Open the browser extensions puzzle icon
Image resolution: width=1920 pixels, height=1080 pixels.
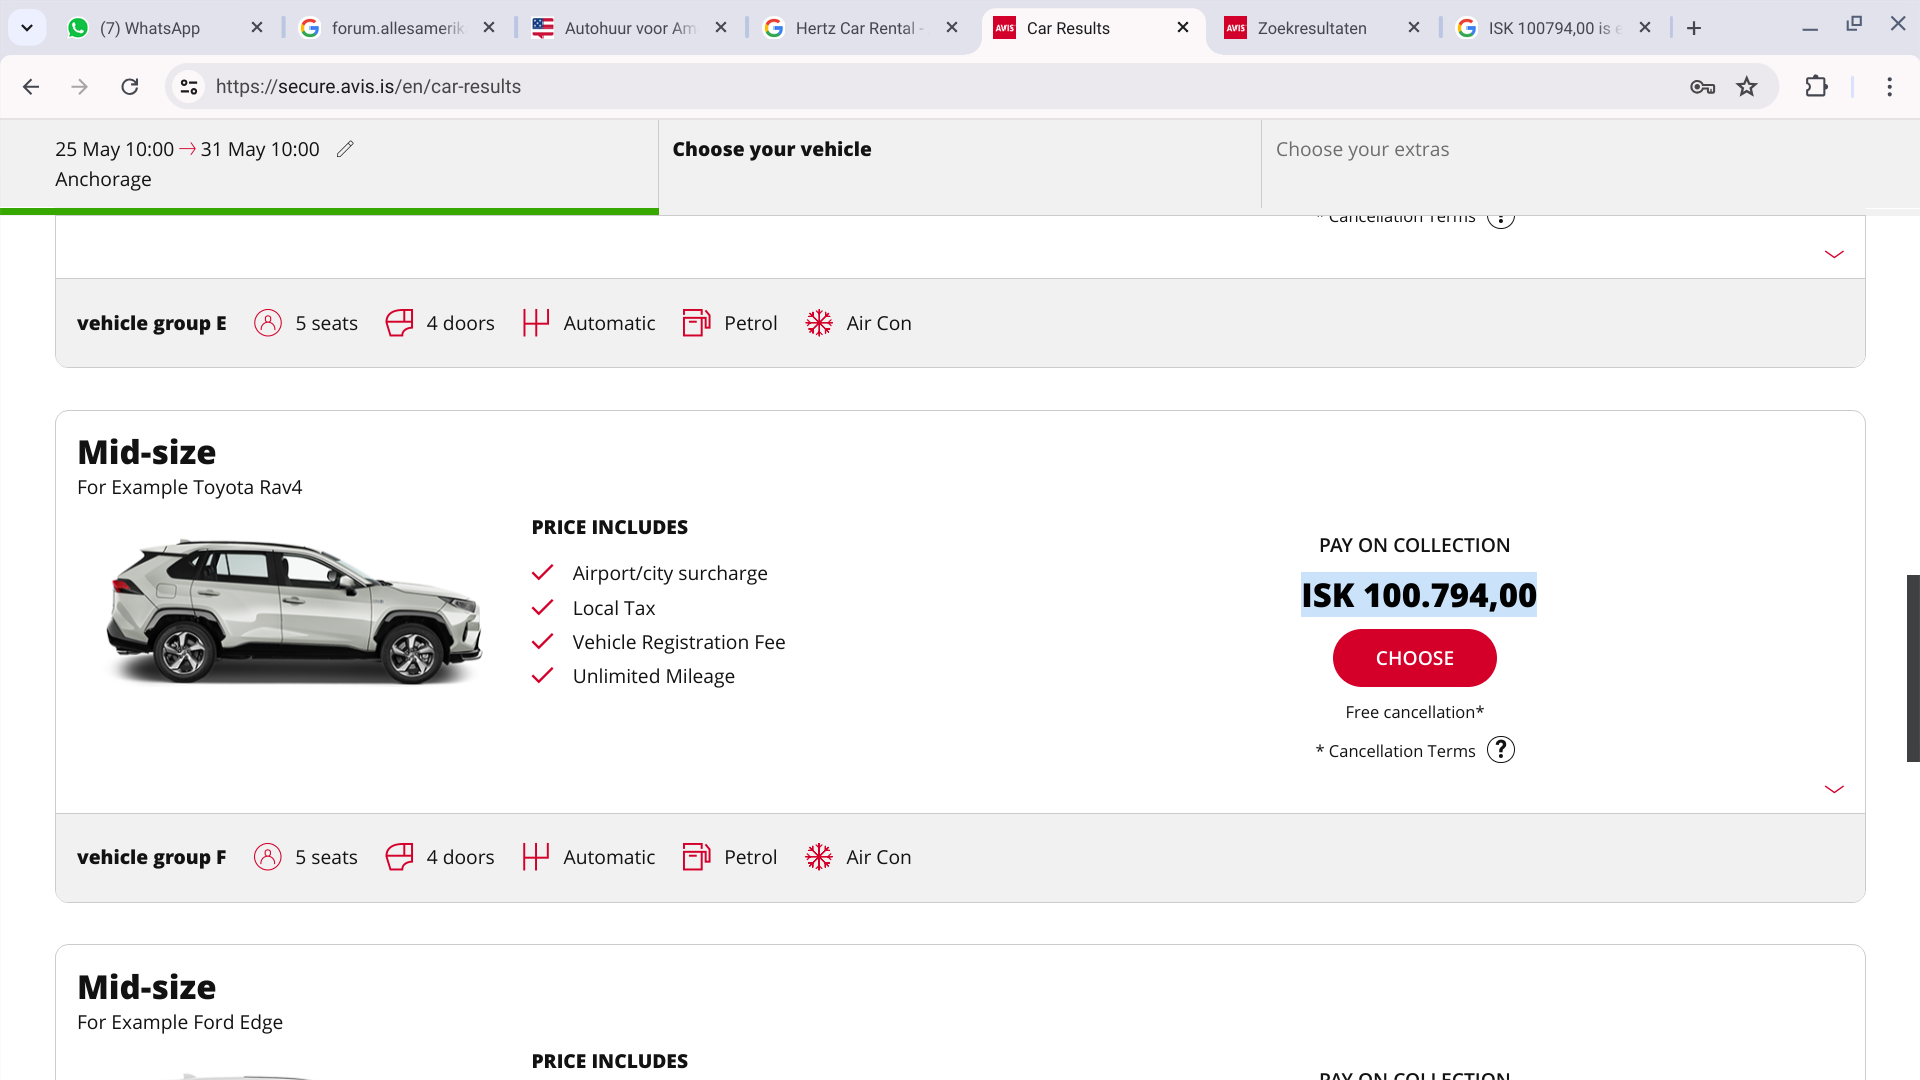pos(1816,87)
